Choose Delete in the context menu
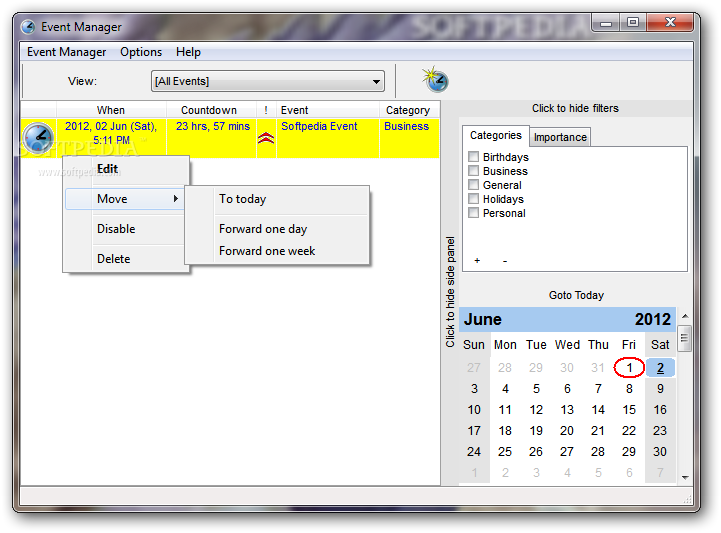Image resolution: width=721 pixels, height=533 pixels. pyautogui.click(x=126, y=259)
